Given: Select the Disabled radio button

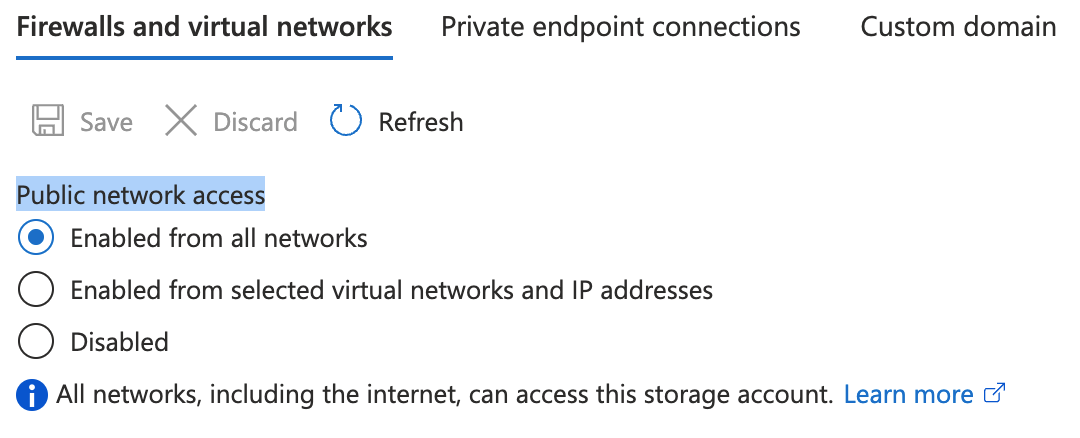Looking at the screenshot, I should [x=36, y=342].
